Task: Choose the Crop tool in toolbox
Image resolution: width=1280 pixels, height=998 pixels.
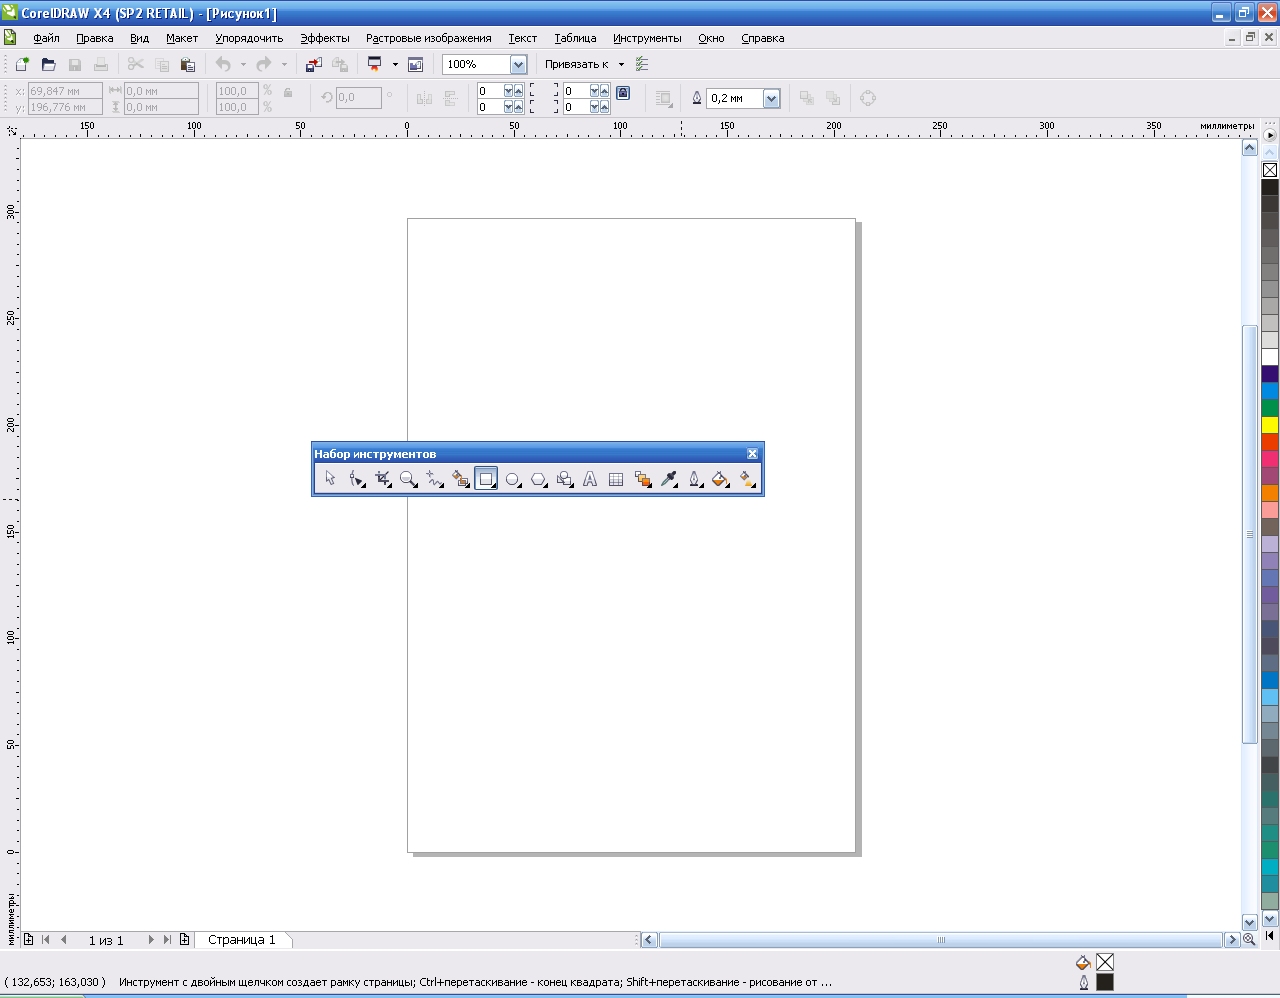Action: pos(383,479)
